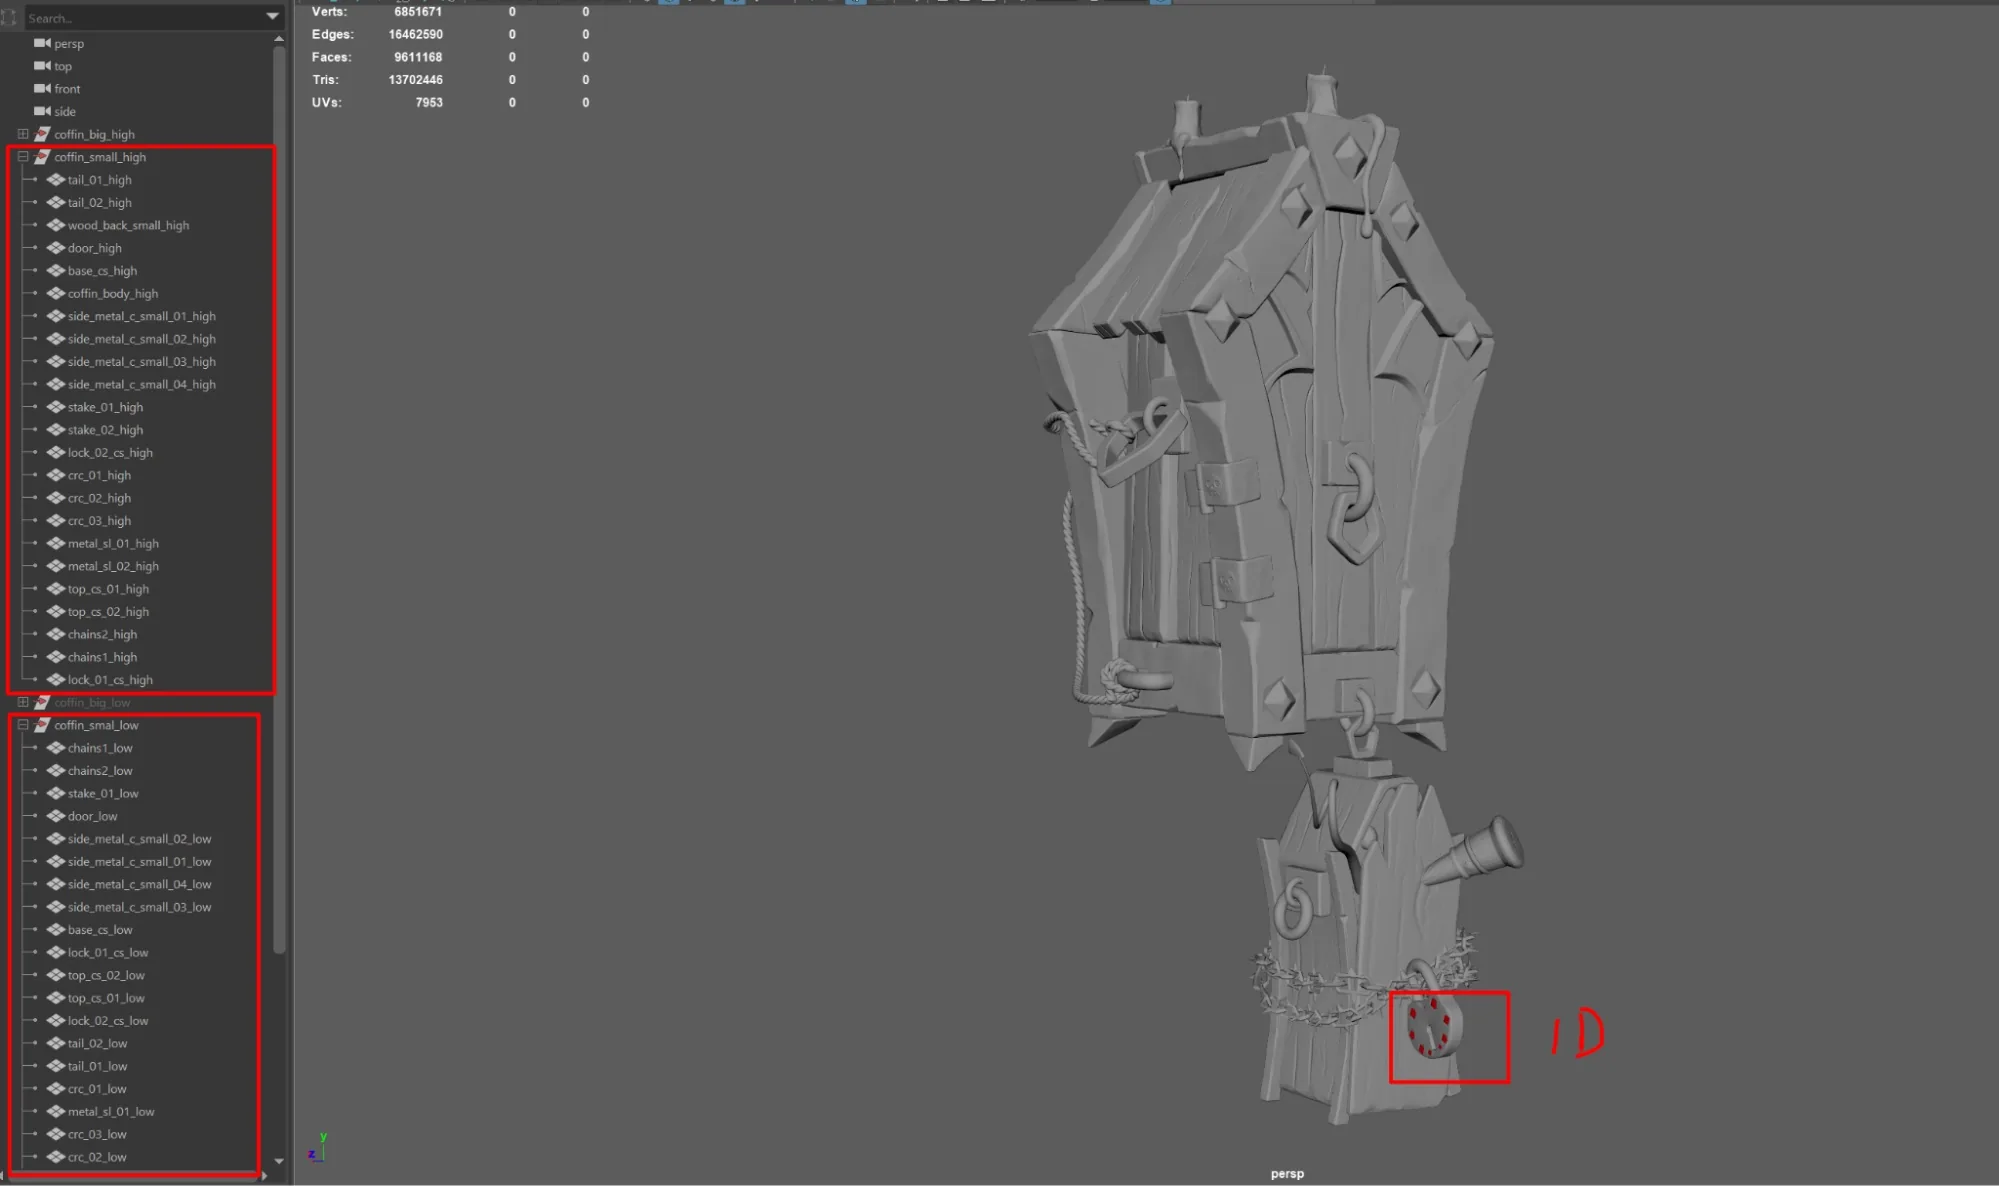Click the coffin_big_high group icon
This screenshot has width=1999, height=1186.
click(42, 134)
